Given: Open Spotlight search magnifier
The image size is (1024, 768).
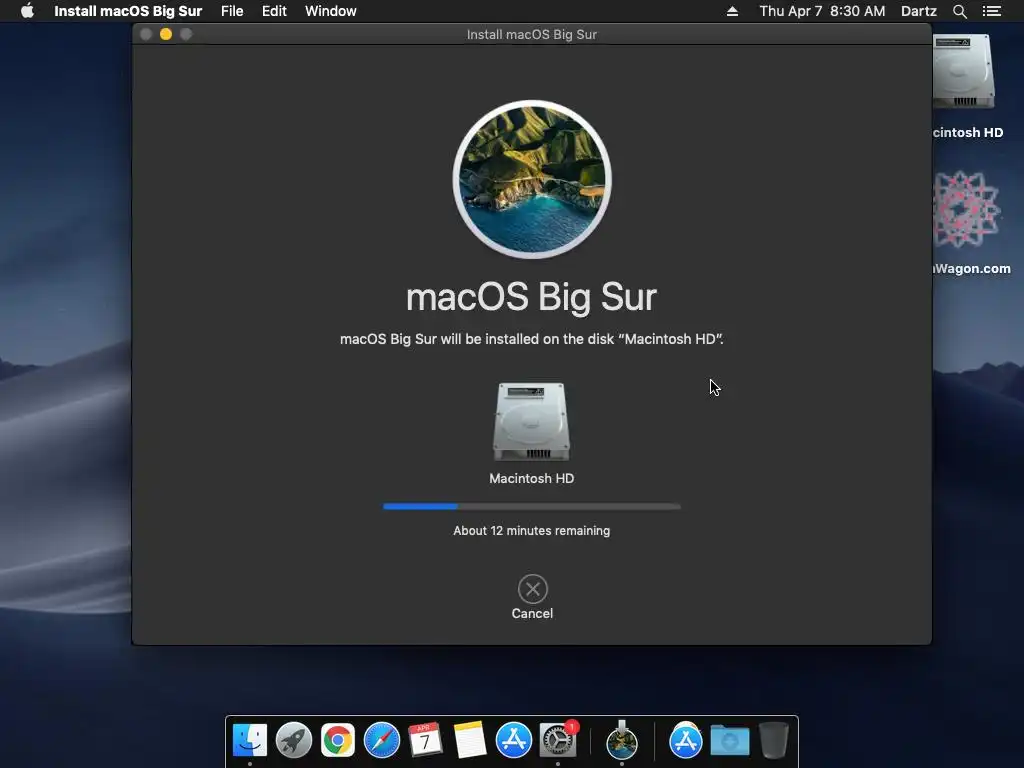Looking at the screenshot, I should [959, 11].
